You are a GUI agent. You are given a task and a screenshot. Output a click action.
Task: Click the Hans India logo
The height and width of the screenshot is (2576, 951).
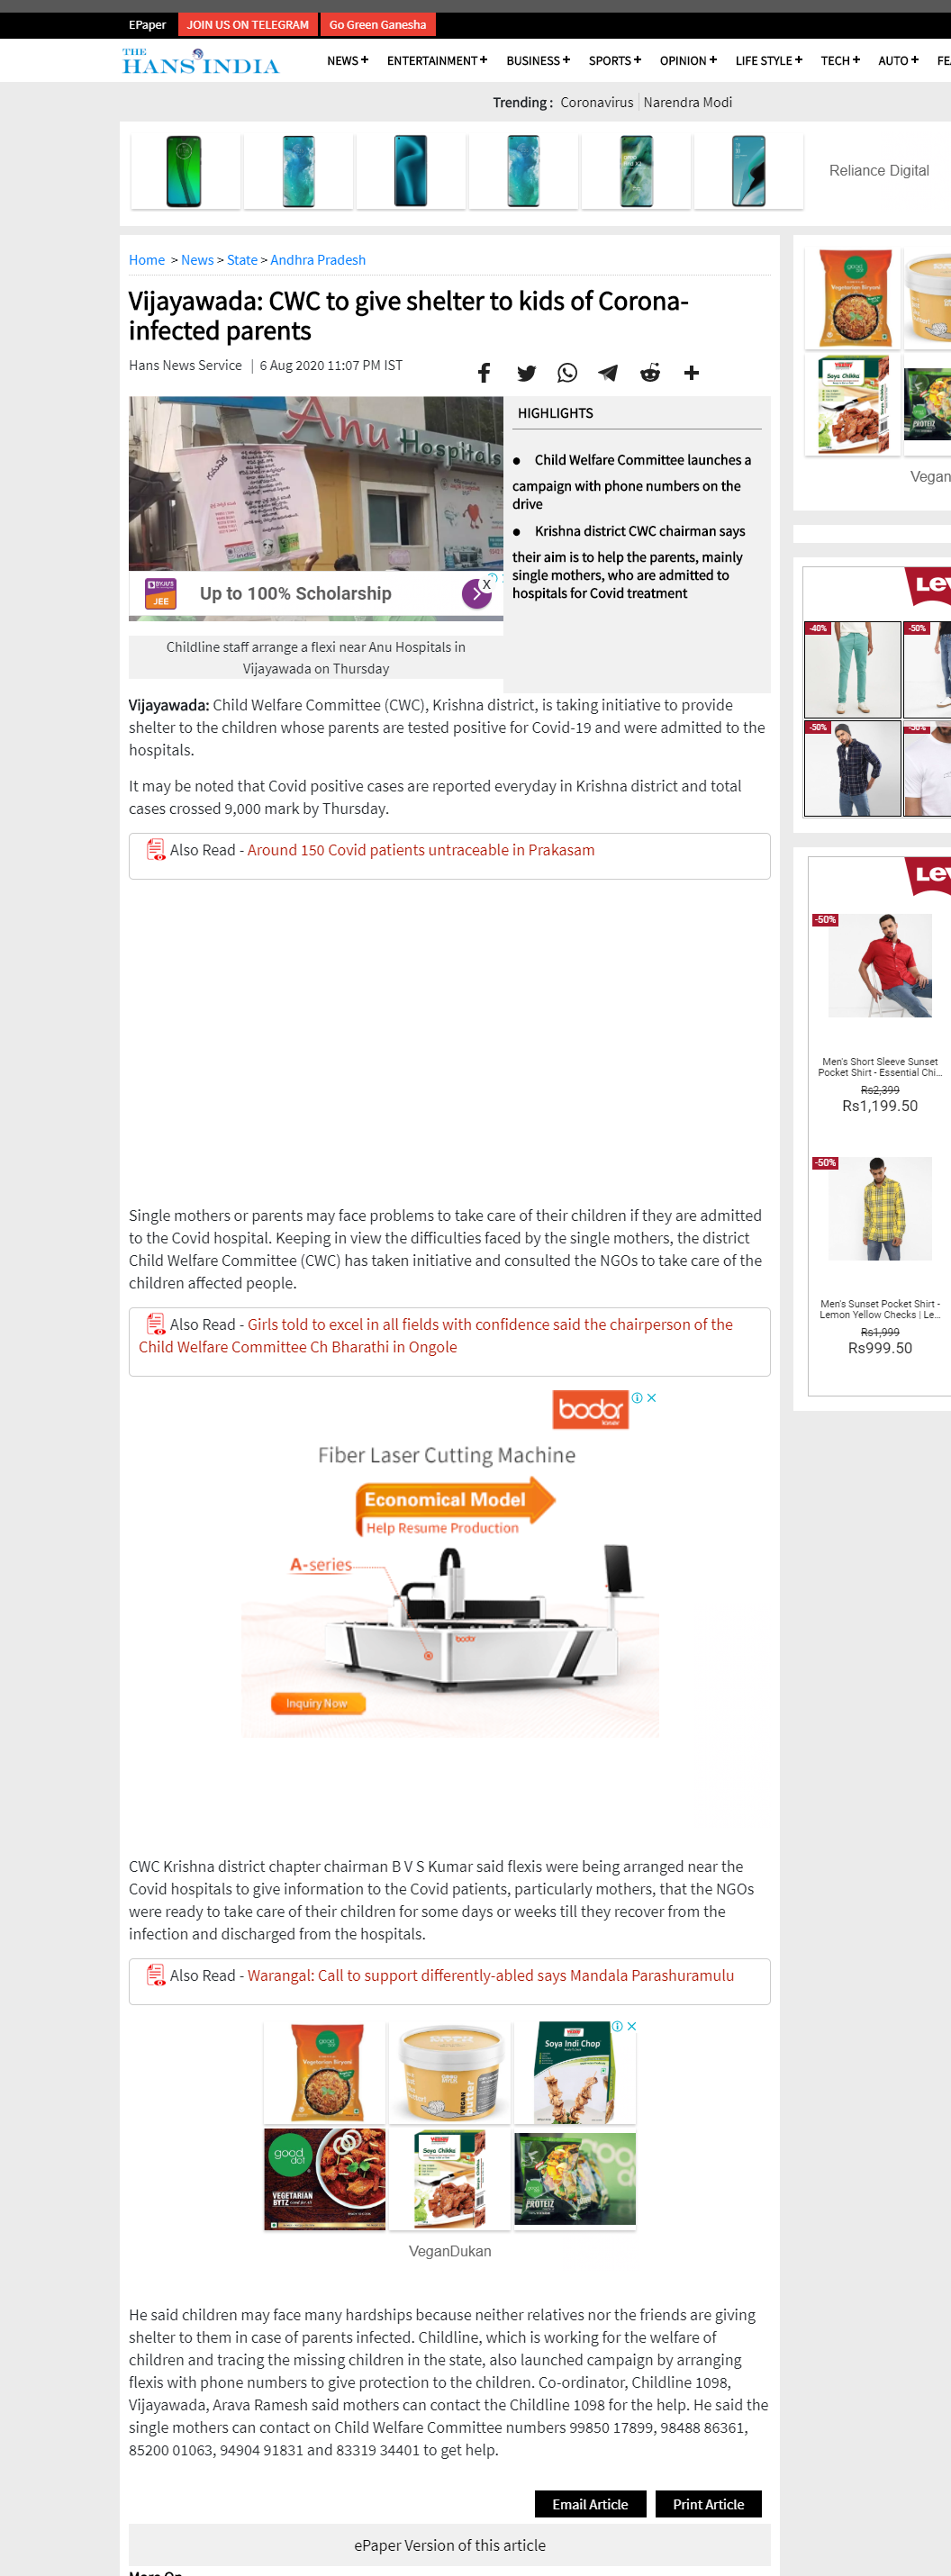tap(201, 62)
